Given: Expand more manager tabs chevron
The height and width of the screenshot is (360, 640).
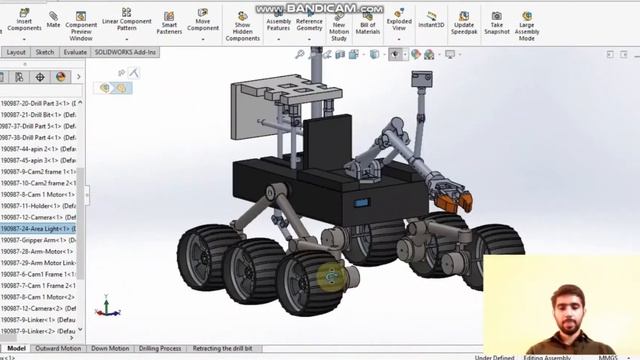Looking at the screenshot, I should click(x=78, y=77).
